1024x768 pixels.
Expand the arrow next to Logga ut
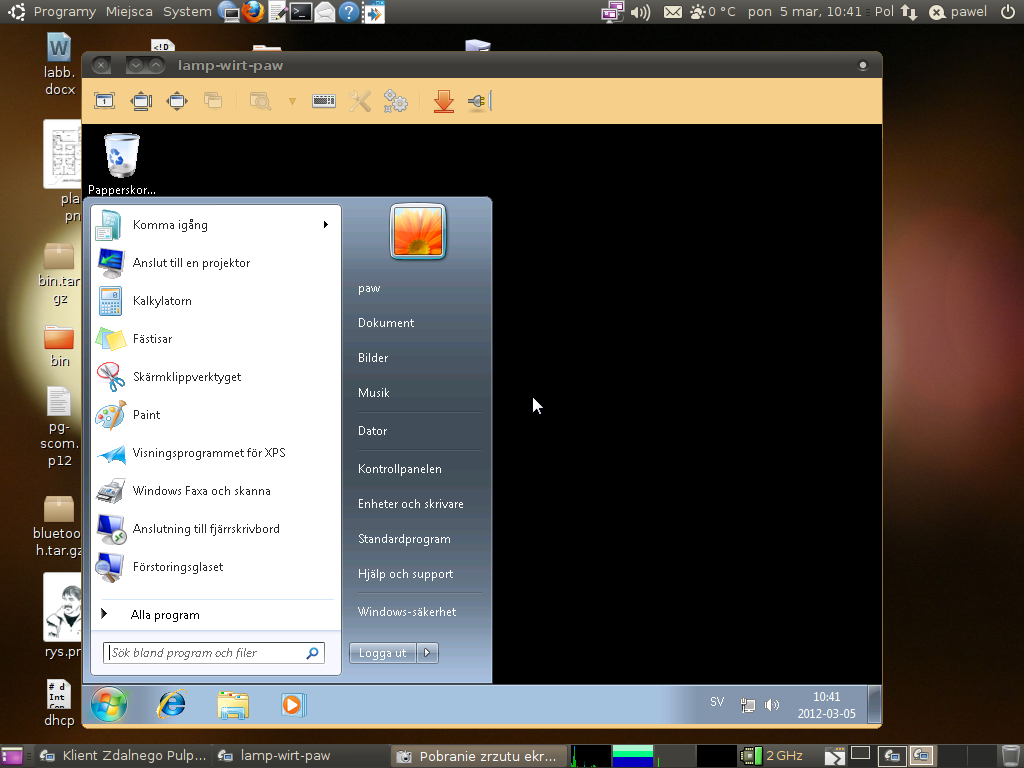coord(427,653)
